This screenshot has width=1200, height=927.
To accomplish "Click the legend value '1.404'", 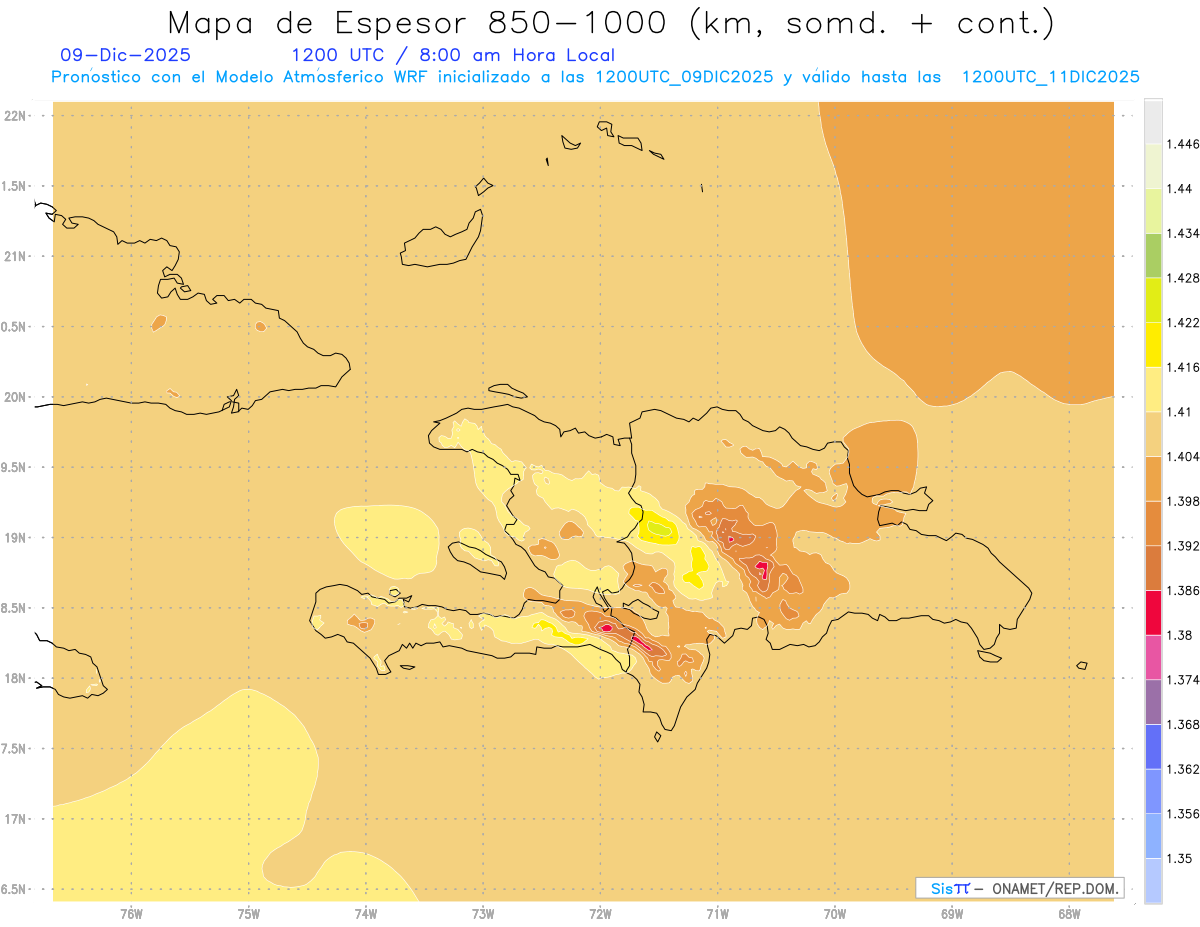I will [1184, 456].
